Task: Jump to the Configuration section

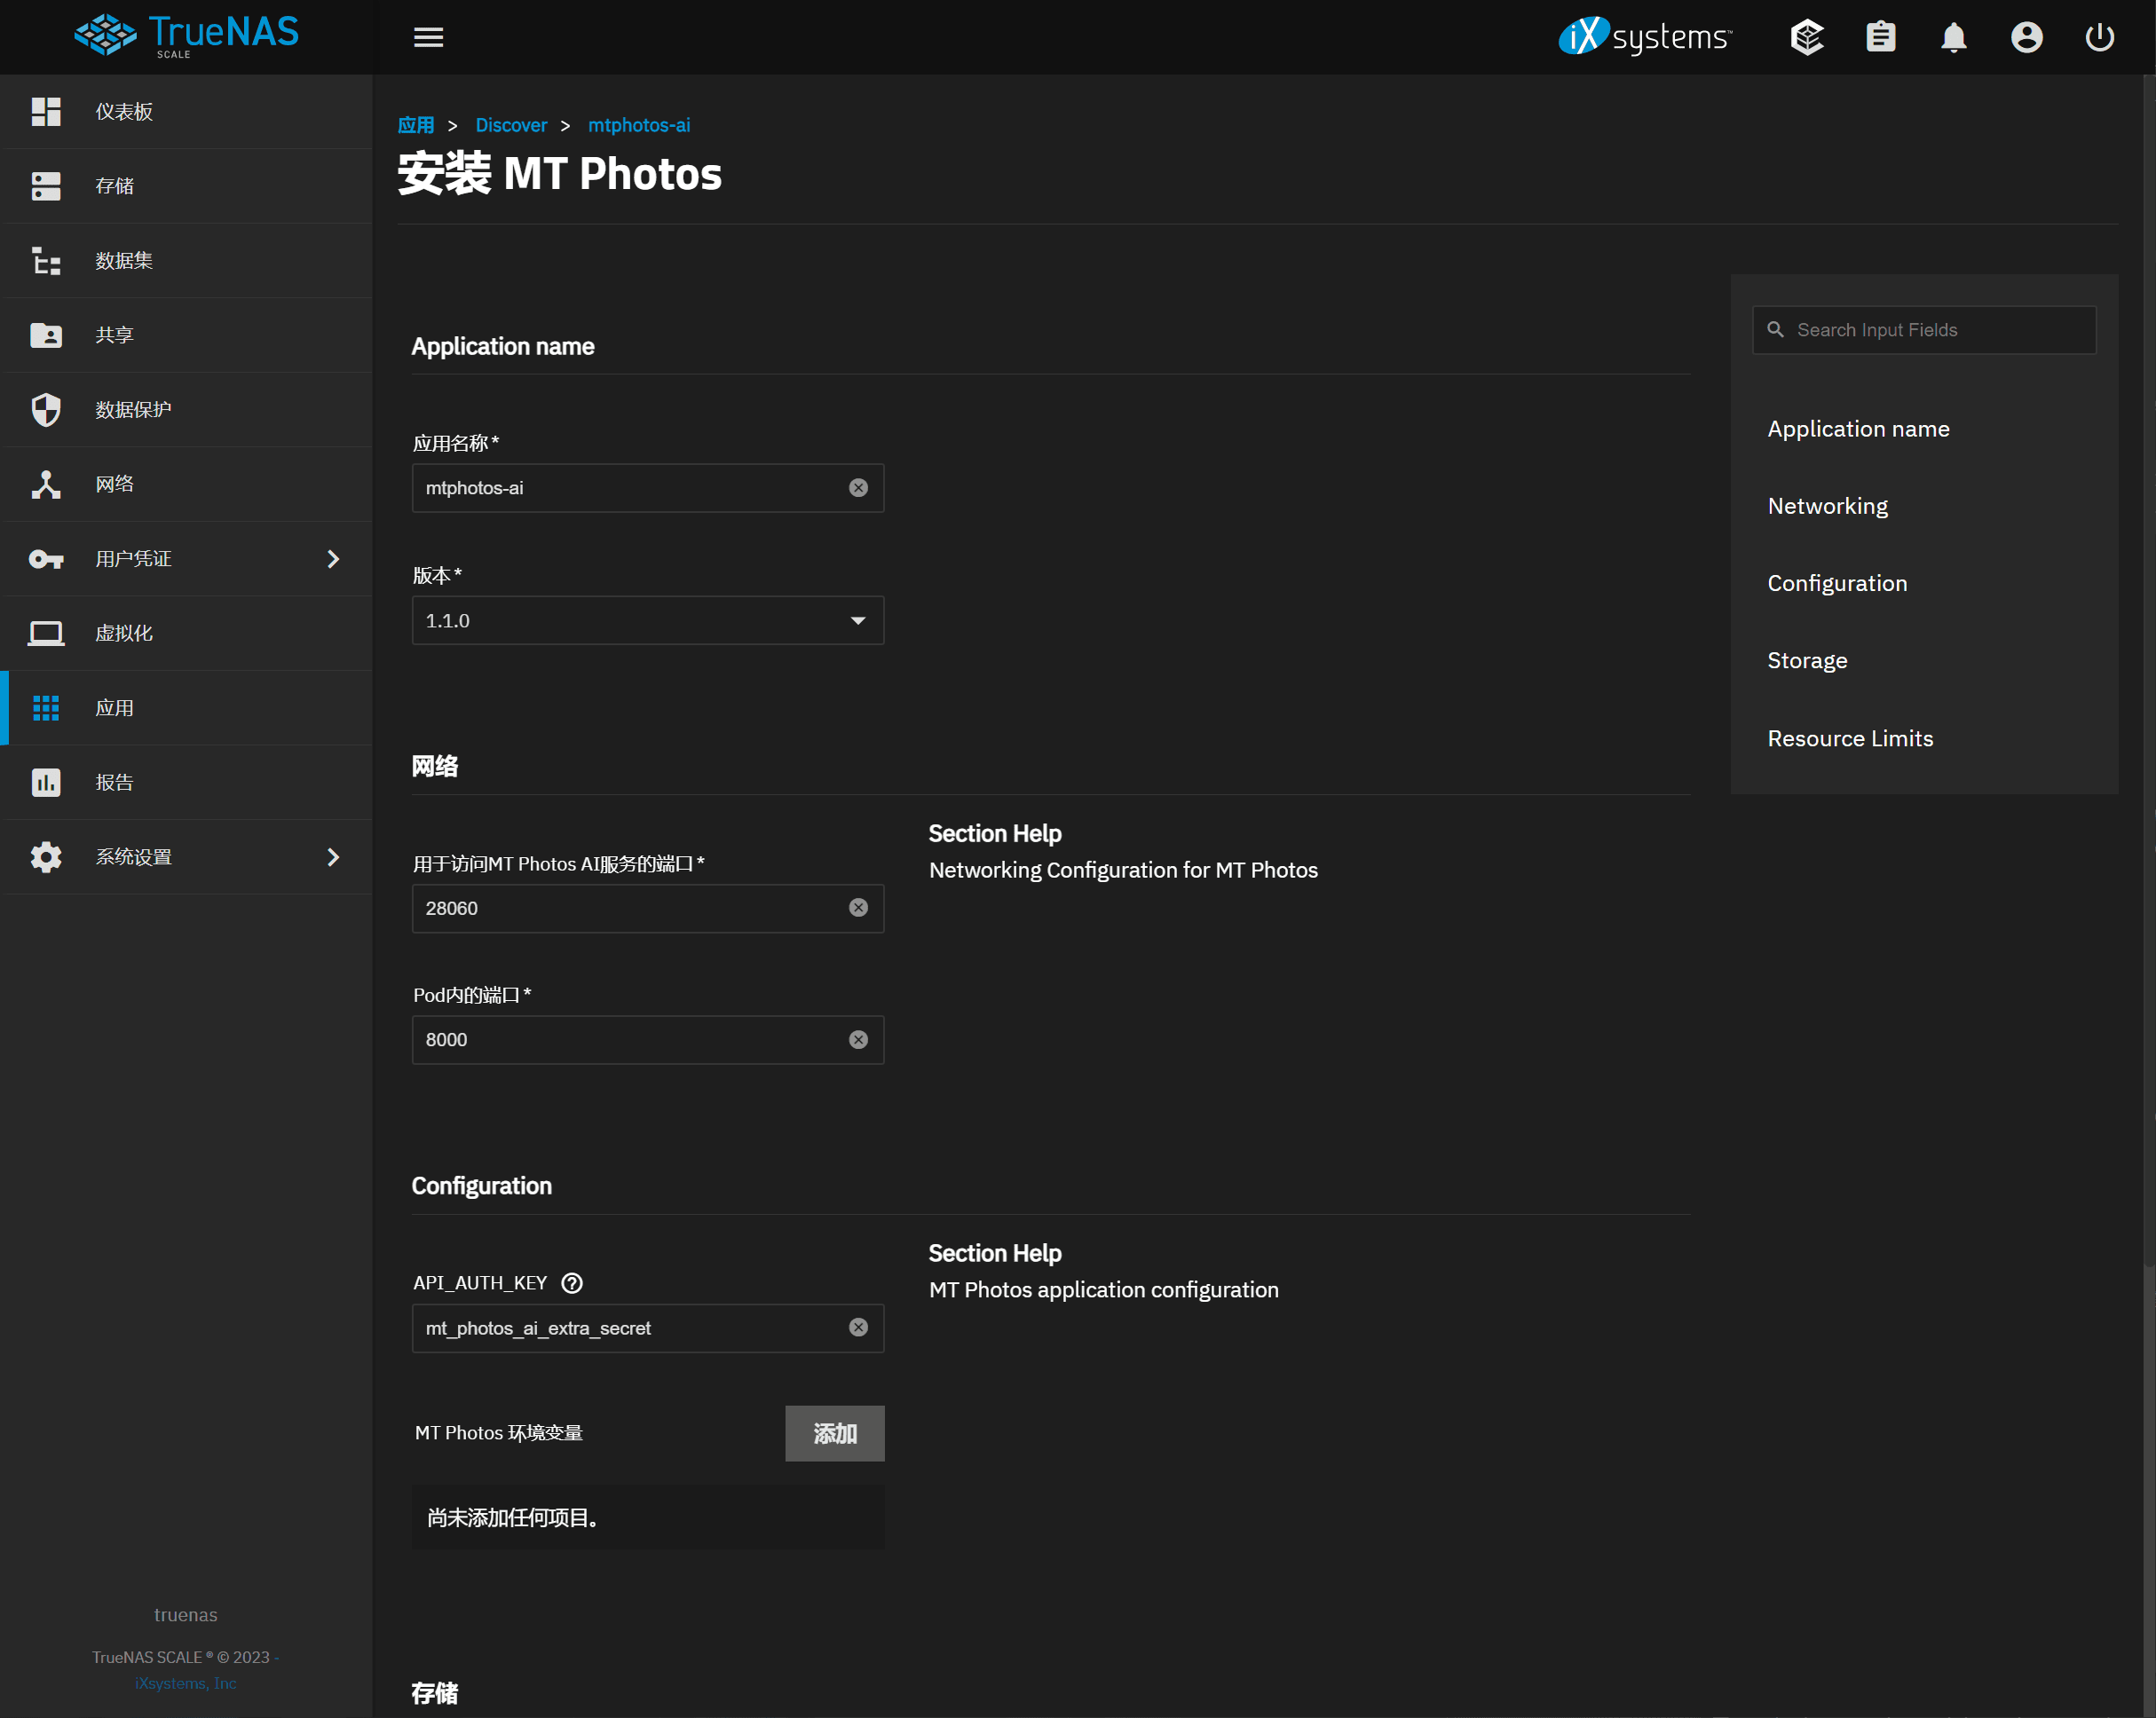Action: [x=1837, y=583]
